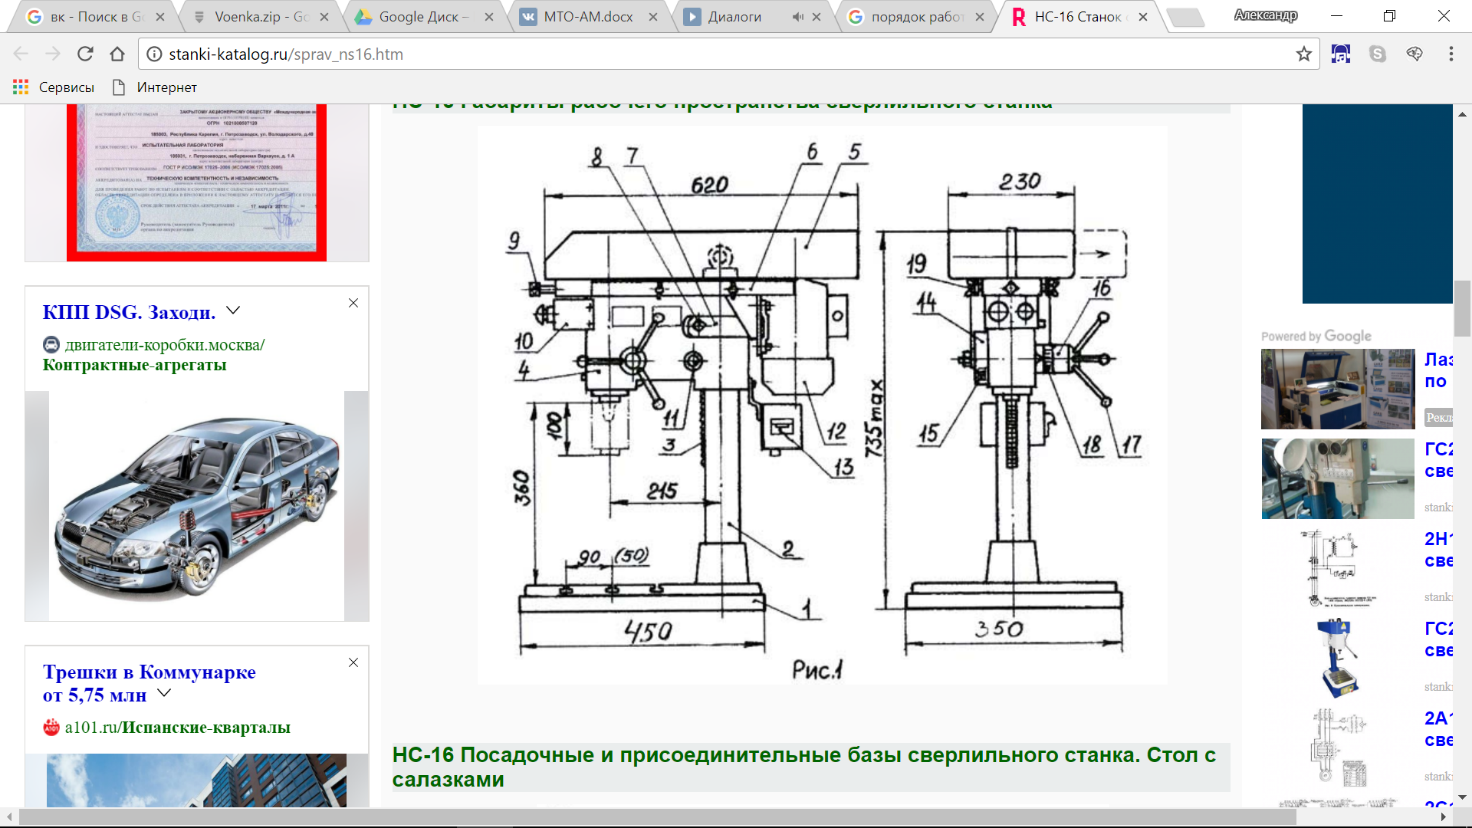
Task: Switch to the вк - Поиск в Google tab
Action: pyautogui.click(x=96, y=17)
